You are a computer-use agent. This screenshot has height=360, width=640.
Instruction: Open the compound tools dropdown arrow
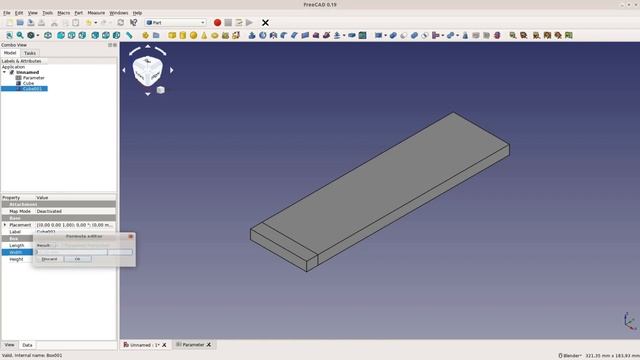(x=385, y=36)
